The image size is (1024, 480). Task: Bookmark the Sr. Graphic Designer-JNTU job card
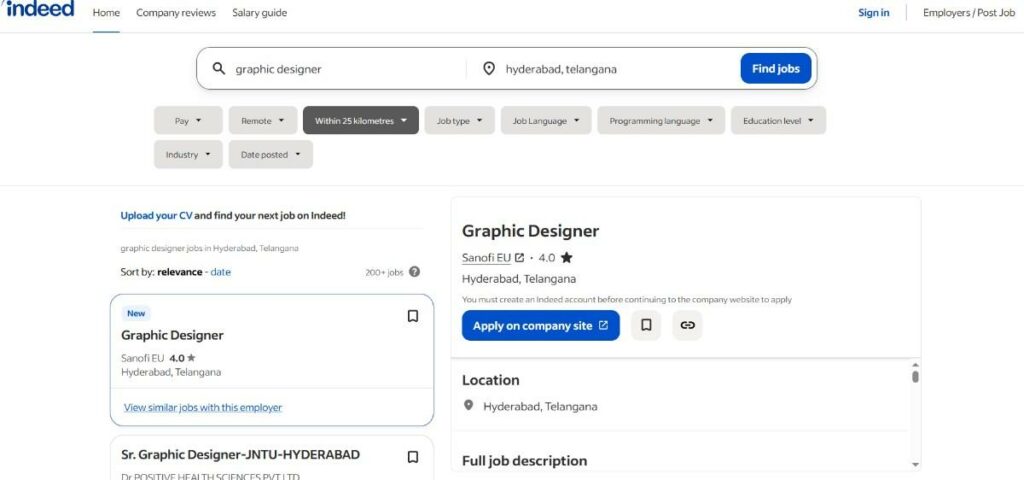pos(413,457)
